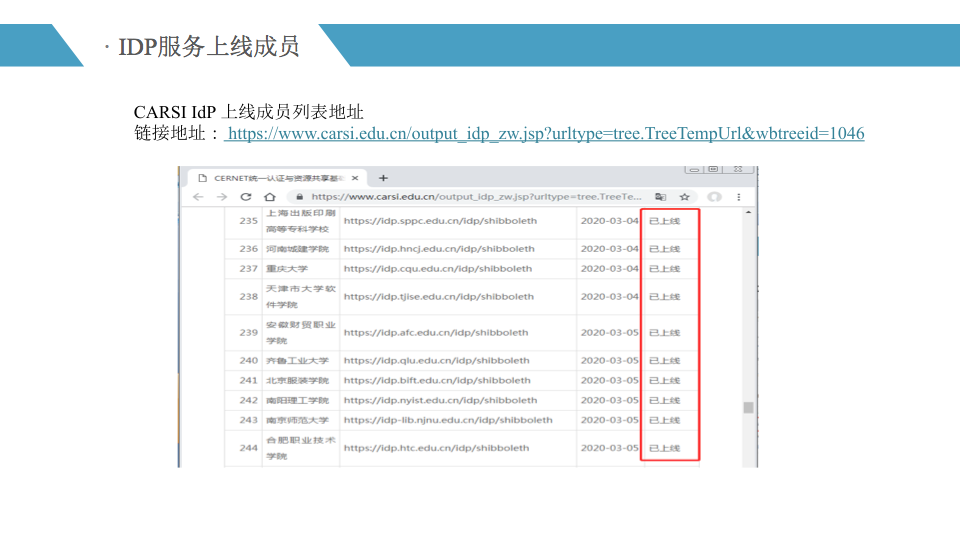Open the browser profile avatar

[714, 197]
